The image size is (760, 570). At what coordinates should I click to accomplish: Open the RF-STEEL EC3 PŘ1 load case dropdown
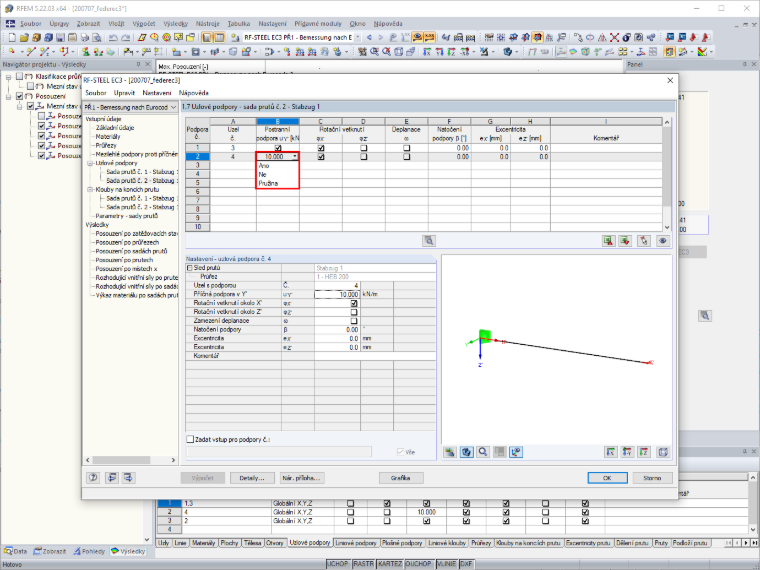pos(358,37)
